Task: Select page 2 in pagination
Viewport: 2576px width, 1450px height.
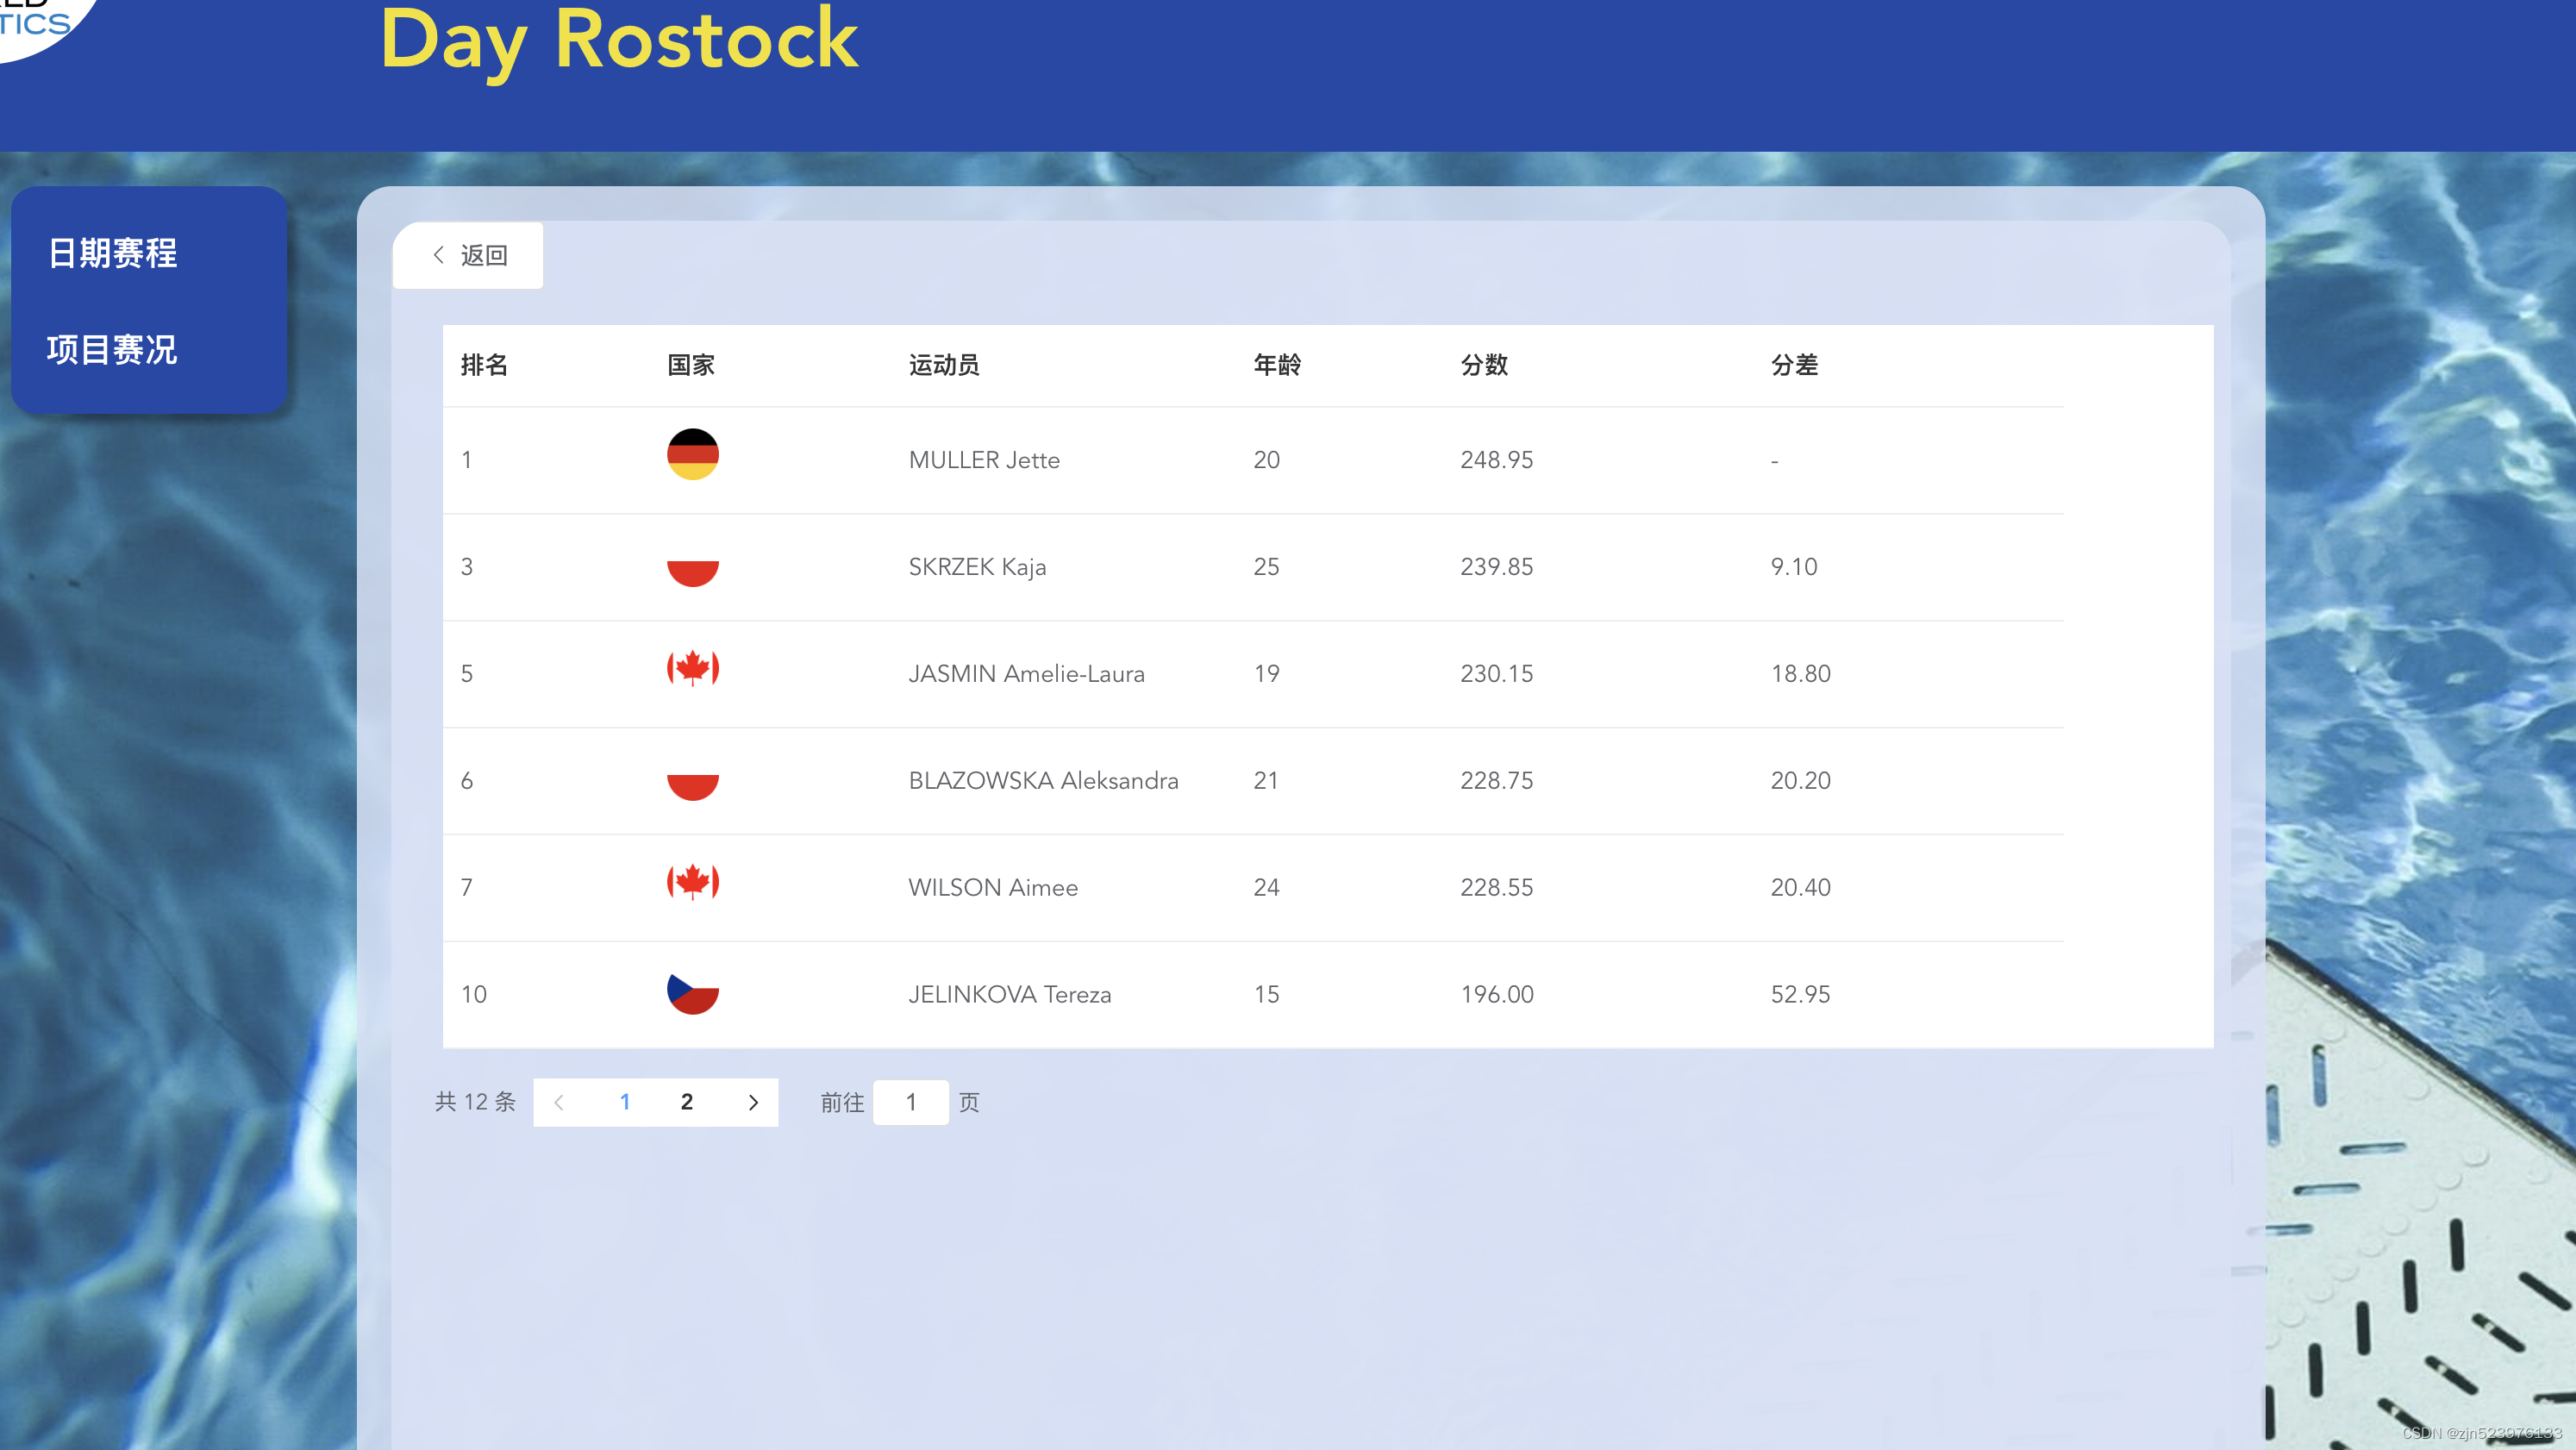Action: click(x=687, y=1102)
